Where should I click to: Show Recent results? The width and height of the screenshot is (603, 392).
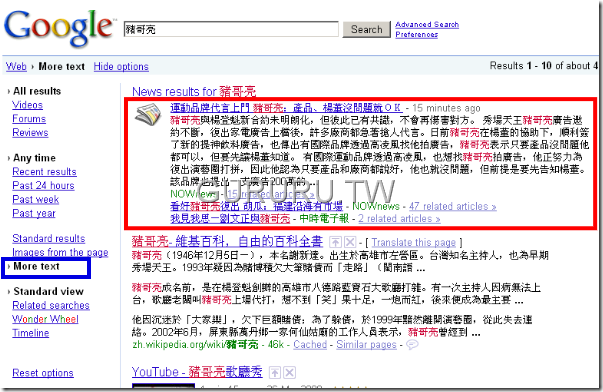pos(44,172)
